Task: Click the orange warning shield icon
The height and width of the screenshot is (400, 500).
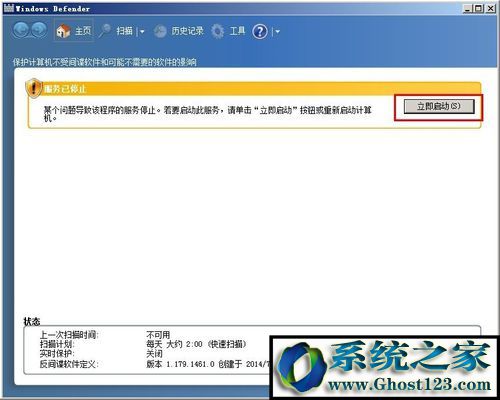Action: pos(34,88)
